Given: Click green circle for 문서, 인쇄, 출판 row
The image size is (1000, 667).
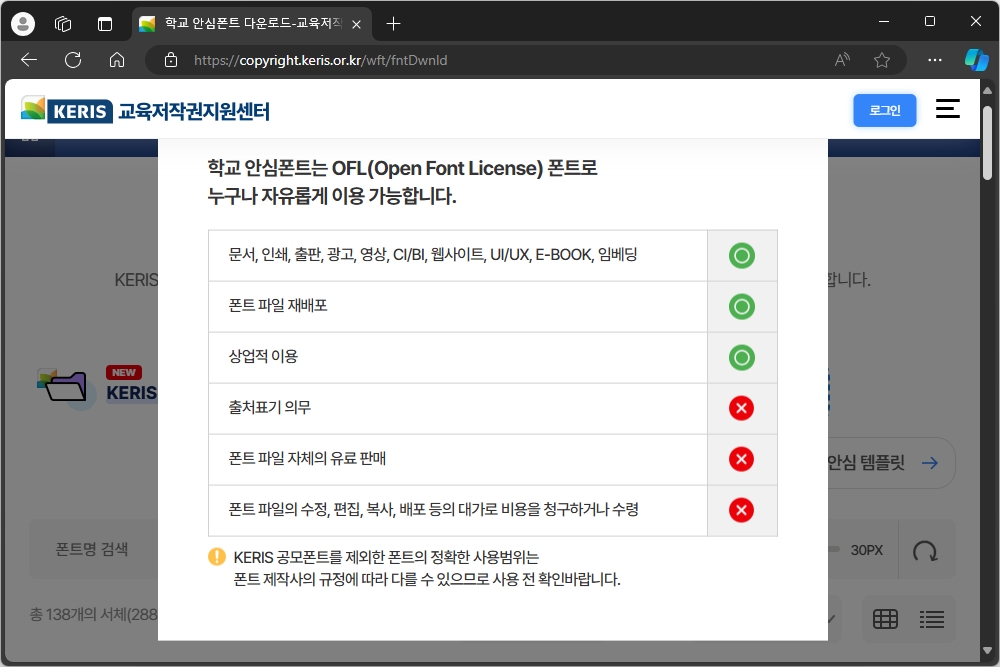Looking at the screenshot, I should point(742,256).
